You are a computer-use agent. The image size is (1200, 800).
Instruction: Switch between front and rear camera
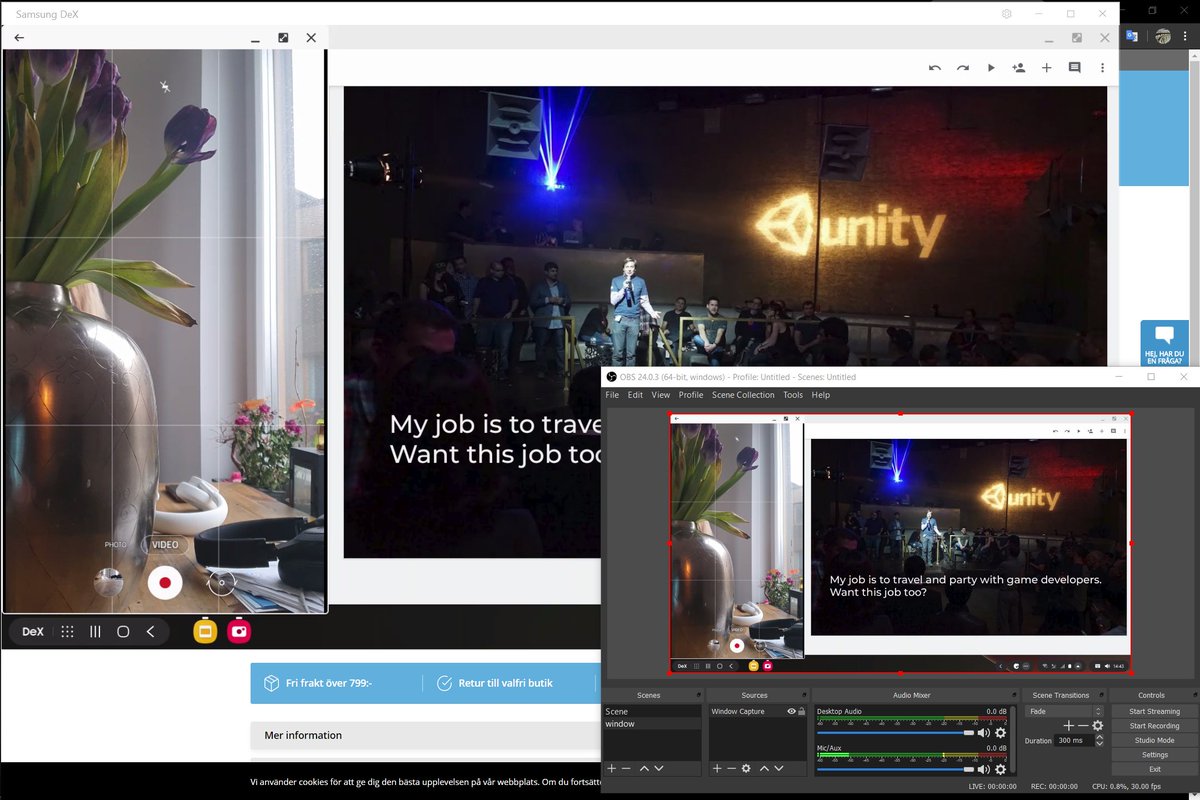coord(221,582)
